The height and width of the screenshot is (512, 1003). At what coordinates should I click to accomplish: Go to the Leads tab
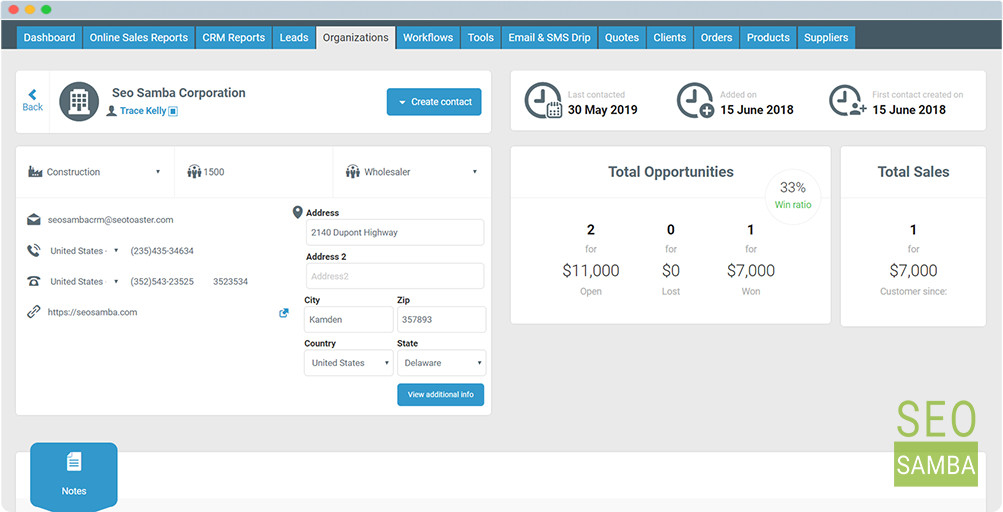pos(294,38)
